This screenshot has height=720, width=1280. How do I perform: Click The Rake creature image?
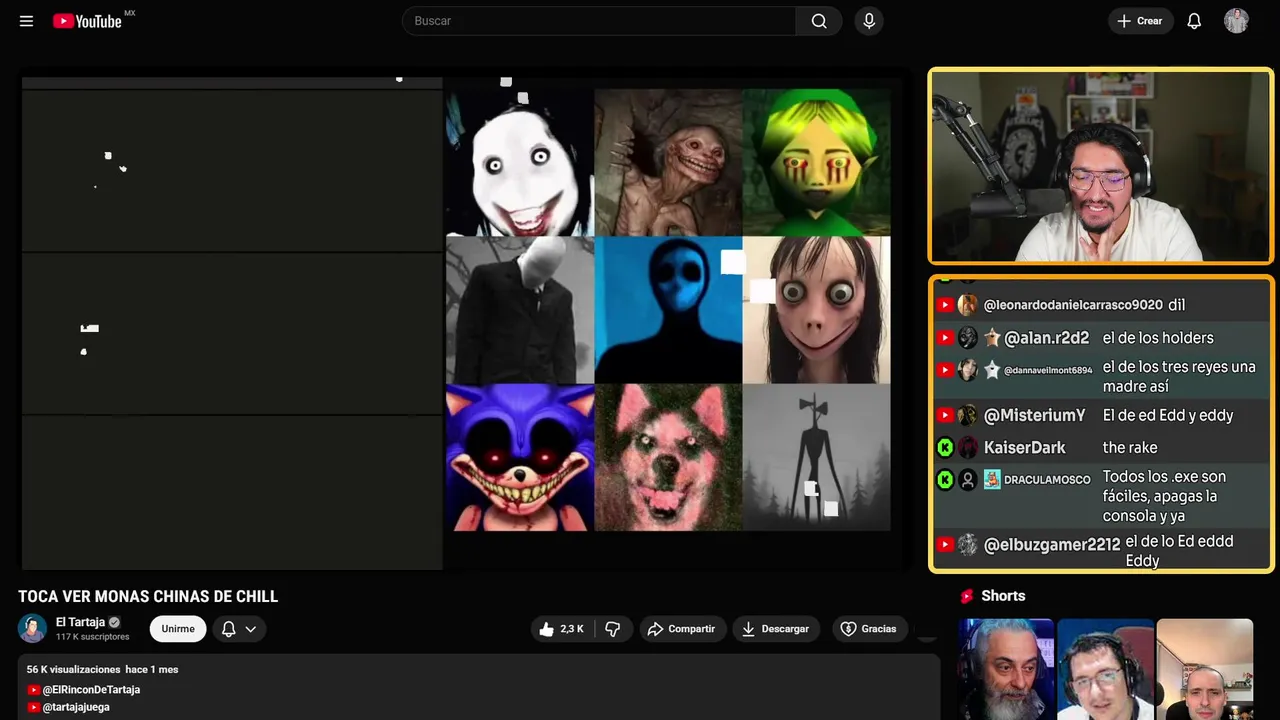668,162
